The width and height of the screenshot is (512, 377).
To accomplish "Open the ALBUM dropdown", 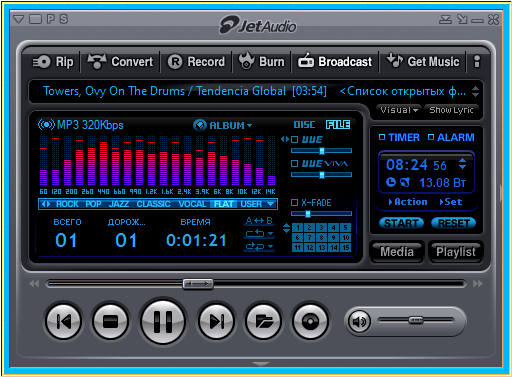I will coord(223,125).
